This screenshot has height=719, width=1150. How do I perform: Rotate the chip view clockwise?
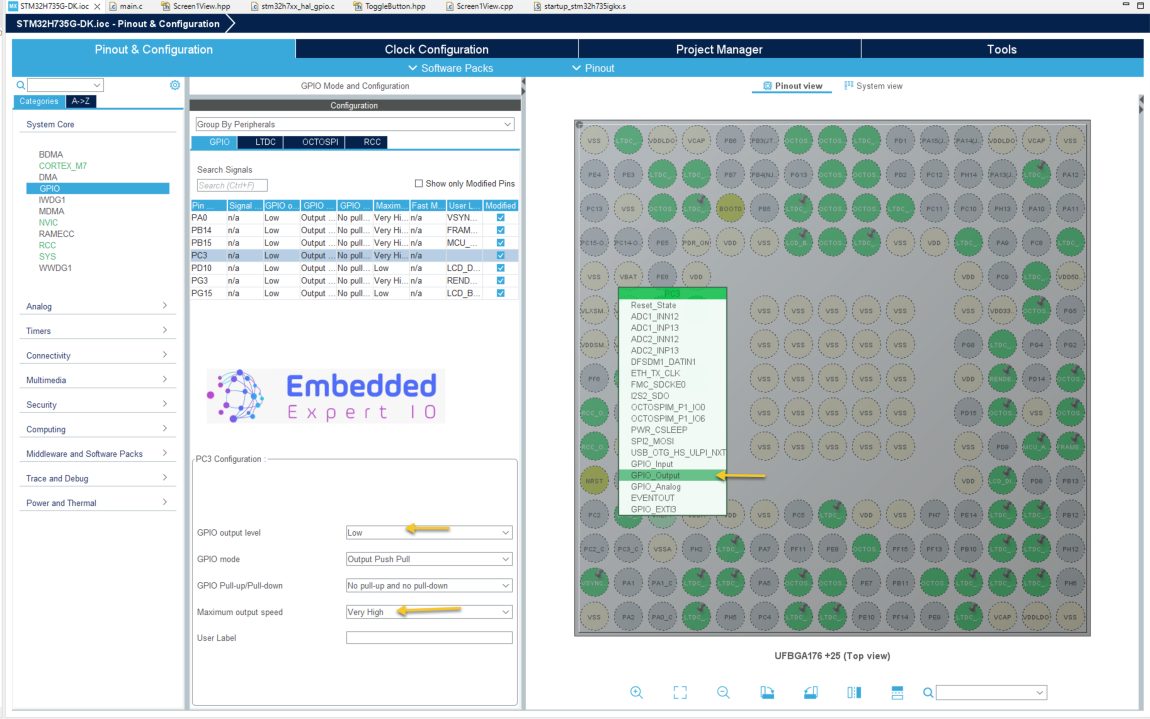pyautogui.click(x=766, y=692)
